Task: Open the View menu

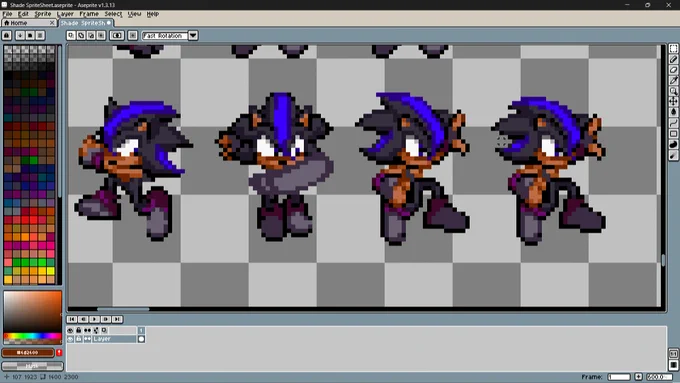Action: click(134, 14)
